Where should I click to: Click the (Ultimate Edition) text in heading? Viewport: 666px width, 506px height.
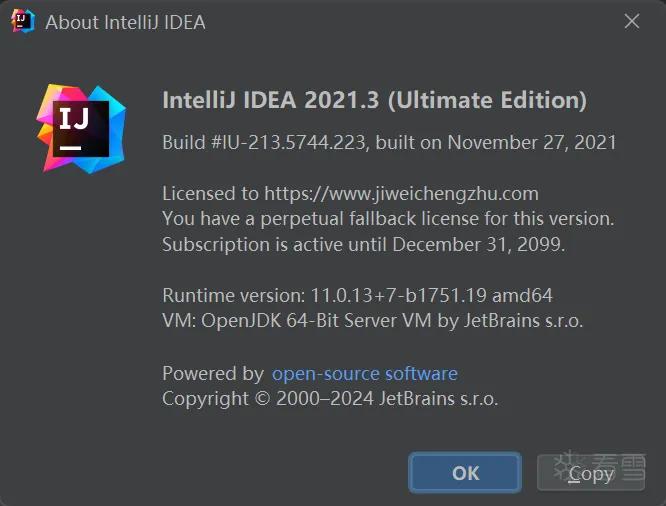487,100
